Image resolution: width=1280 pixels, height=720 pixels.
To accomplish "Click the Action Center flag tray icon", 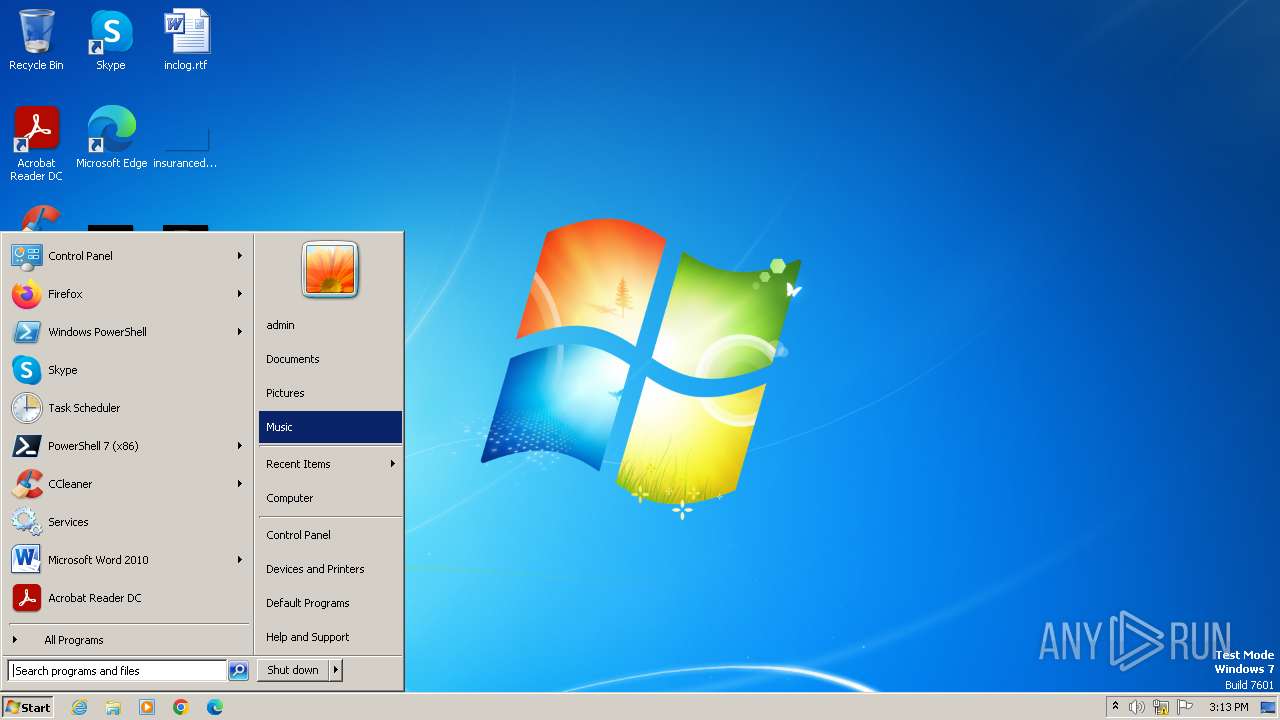I will click(1185, 707).
